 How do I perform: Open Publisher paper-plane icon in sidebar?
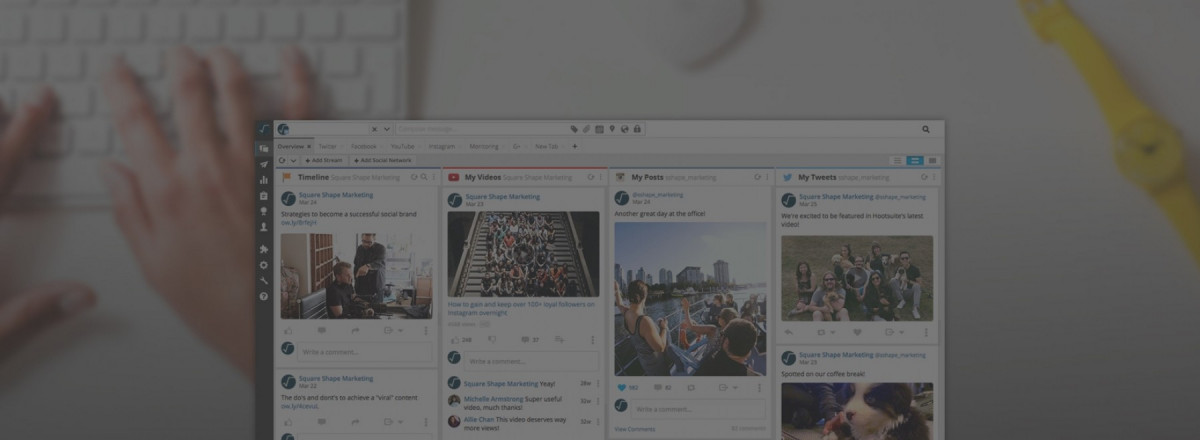pyautogui.click(x=264, y=163)
